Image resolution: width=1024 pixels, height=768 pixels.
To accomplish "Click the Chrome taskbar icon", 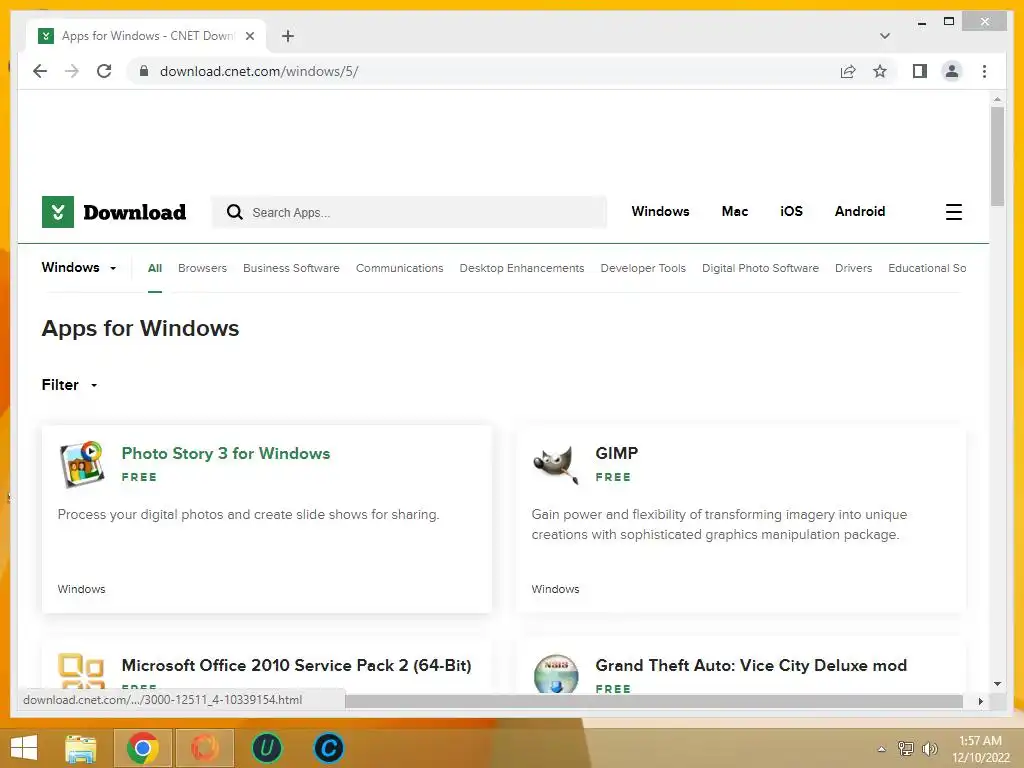I will coord(143,748).
